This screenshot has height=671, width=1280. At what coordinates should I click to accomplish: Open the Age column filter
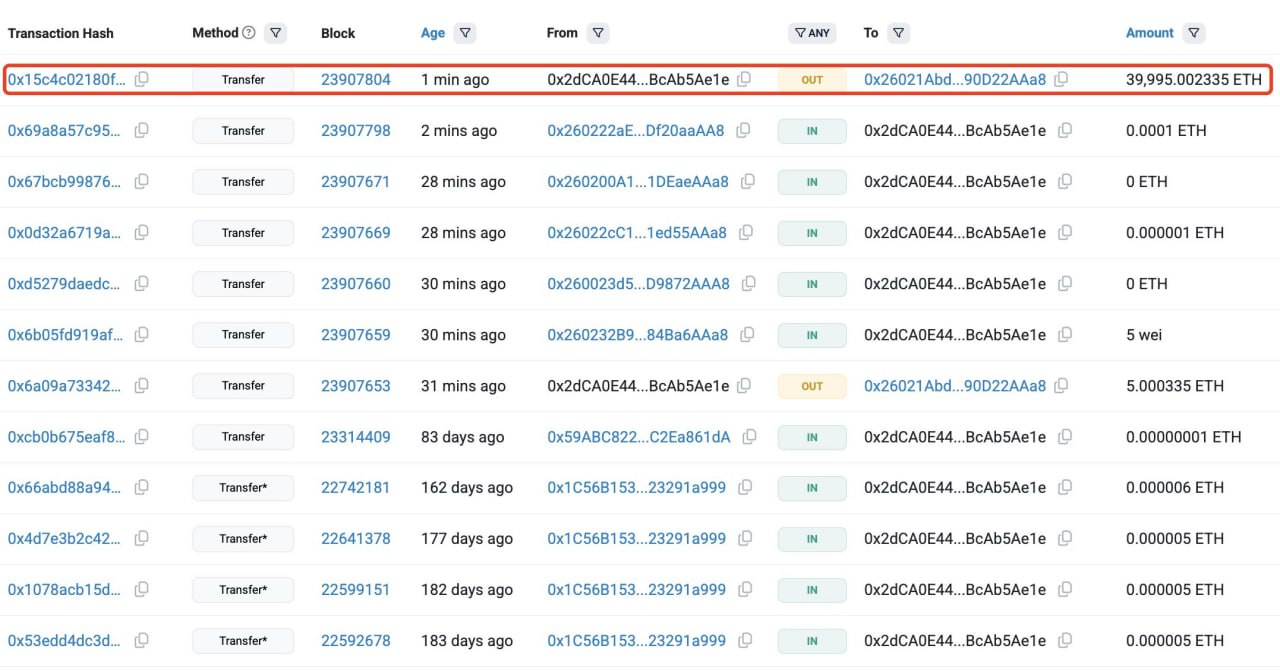tap(464, 33)
